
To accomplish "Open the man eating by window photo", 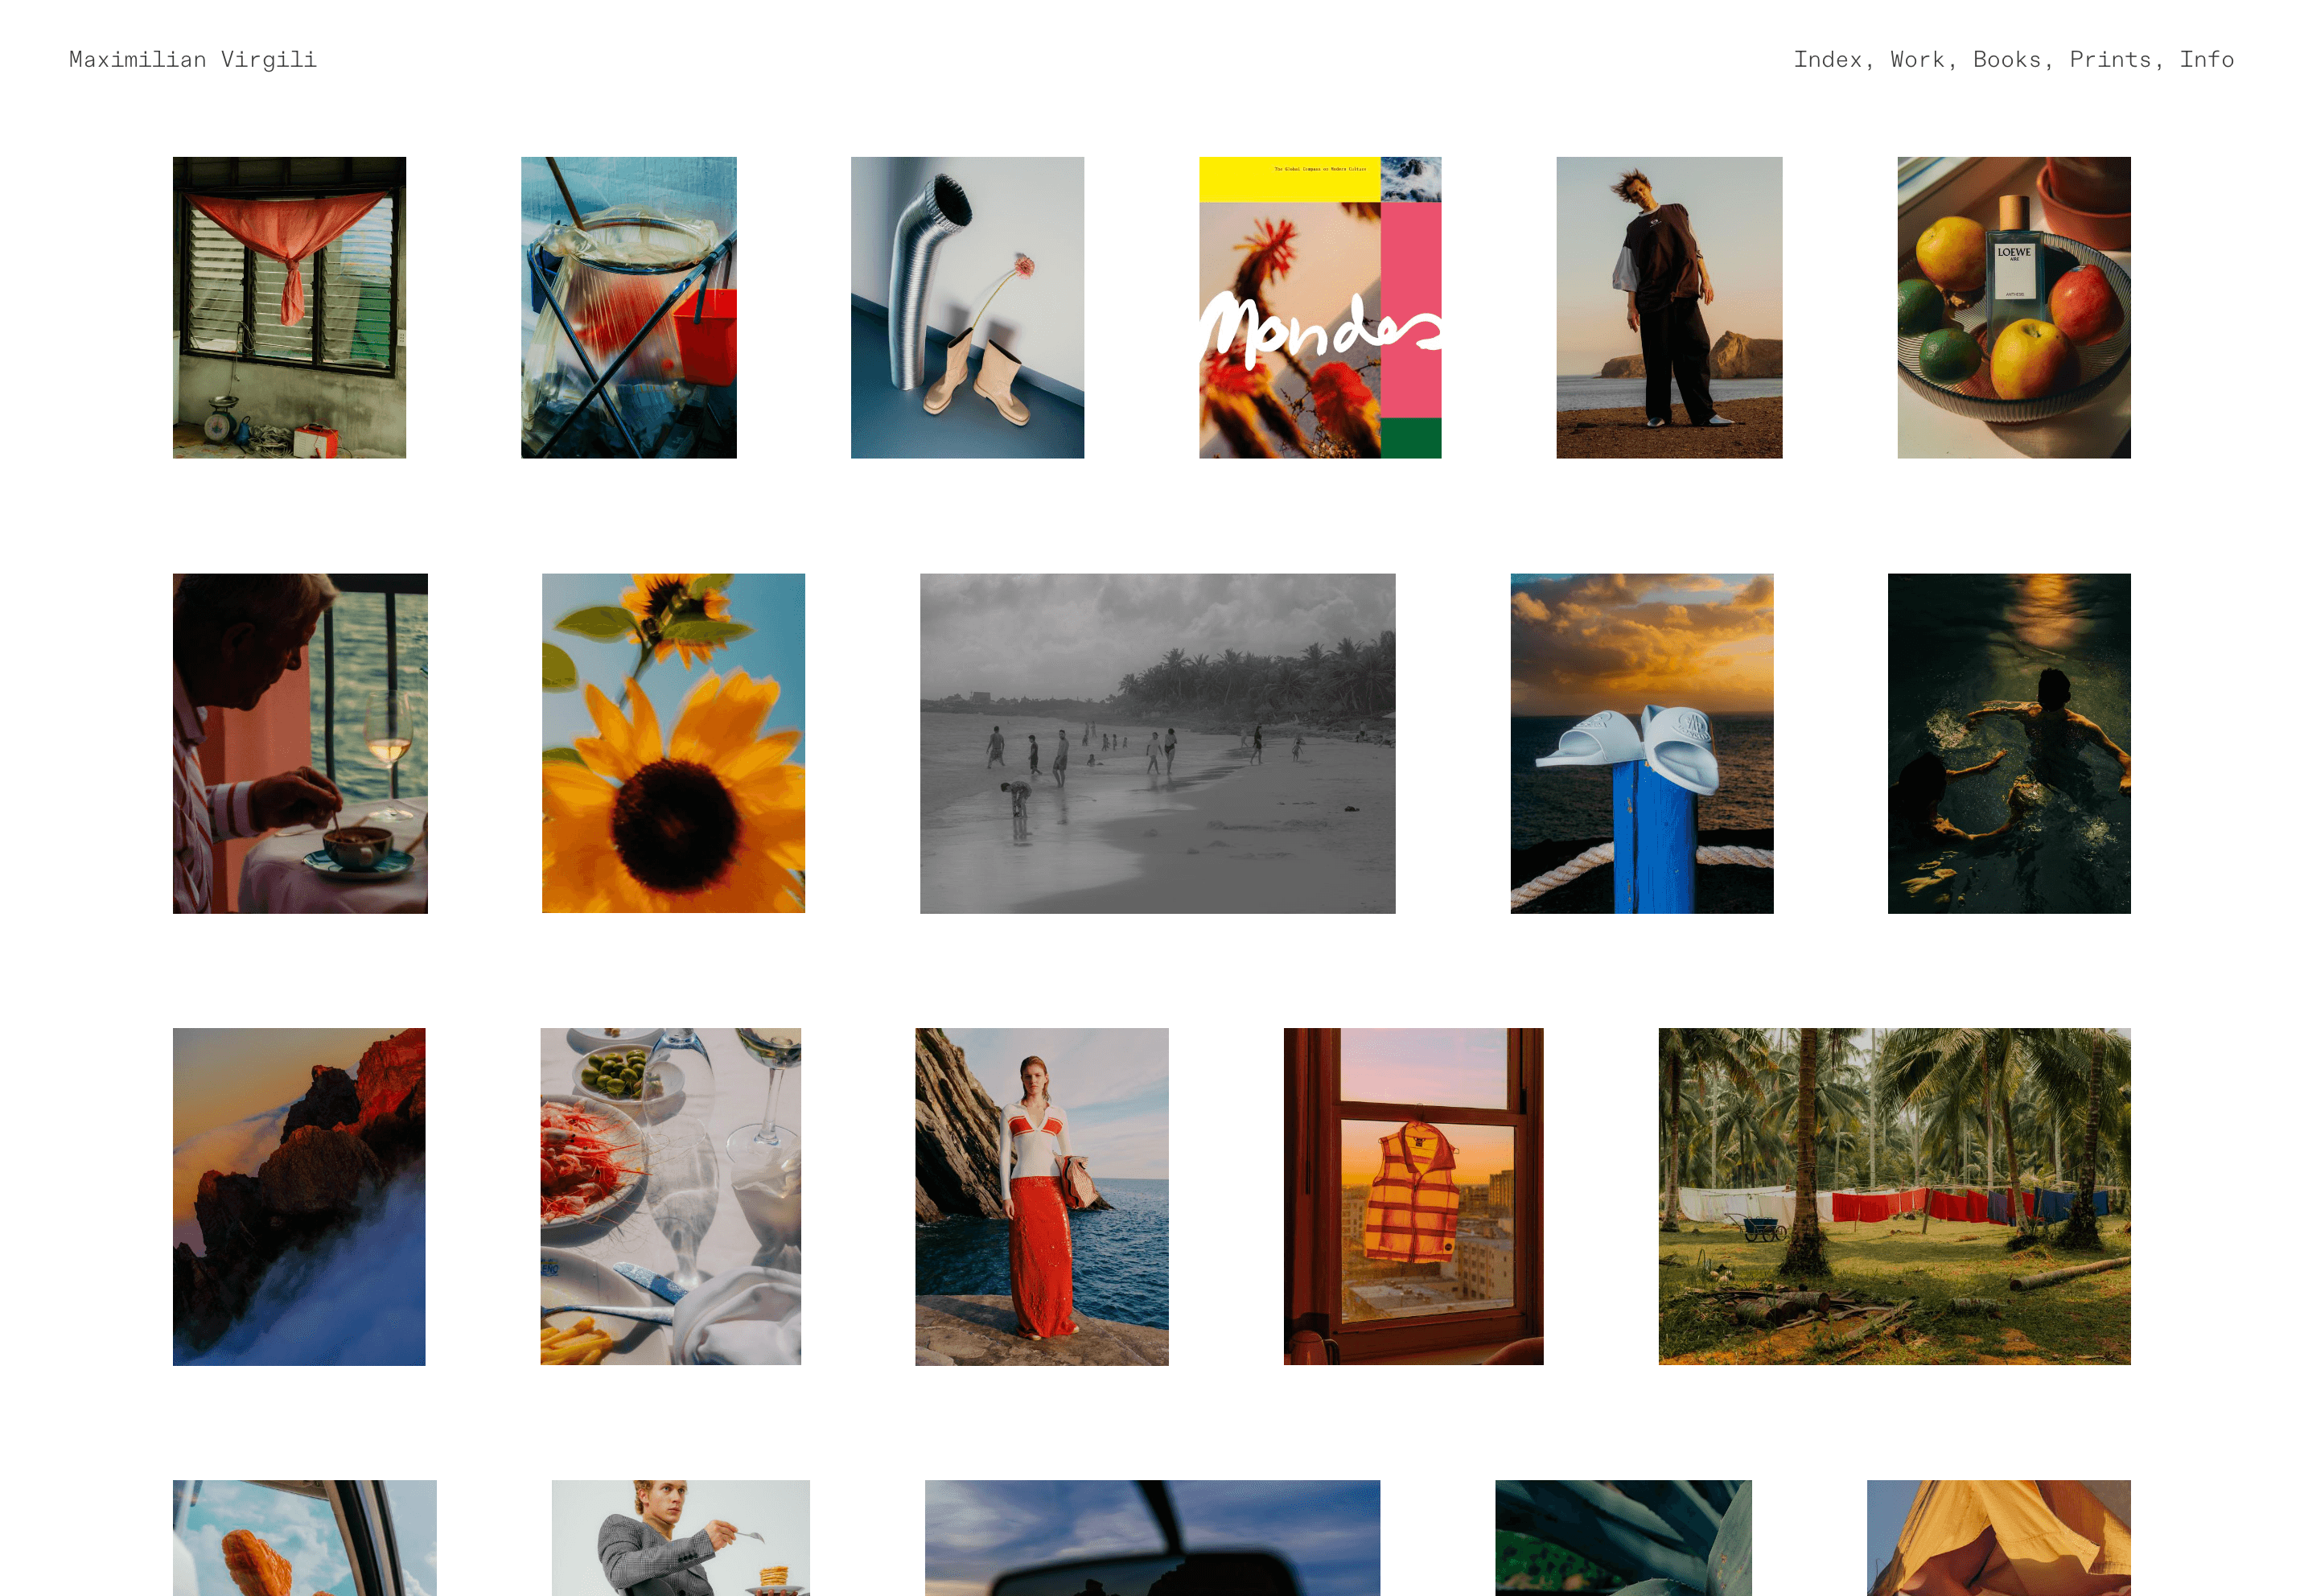I will pyautogui.click(x=300, y=742).
